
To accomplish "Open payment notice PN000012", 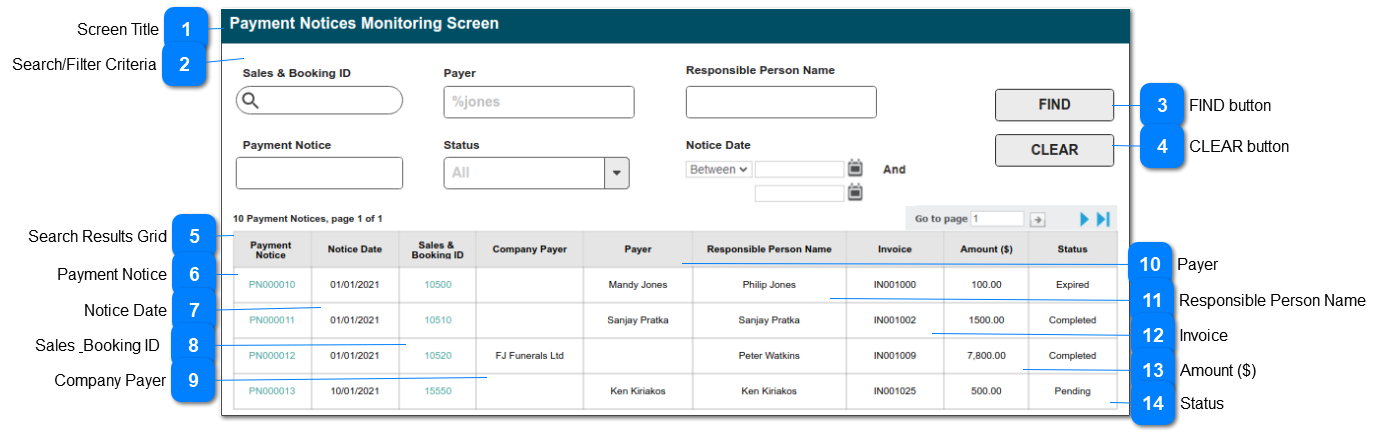I will [x=272, y=355].
